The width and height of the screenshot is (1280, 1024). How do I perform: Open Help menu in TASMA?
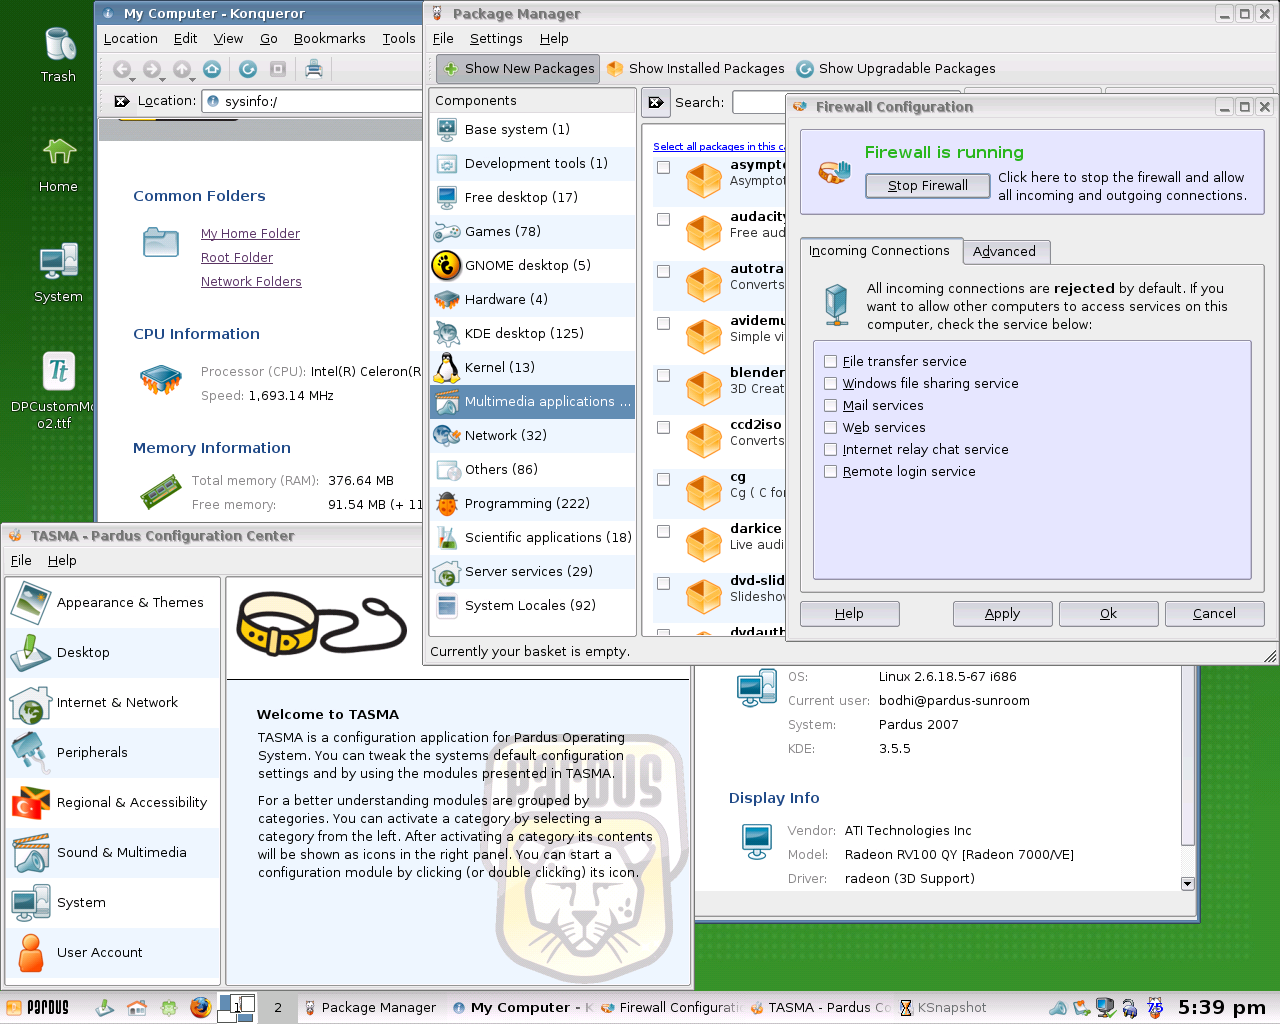tap(62, 561)
